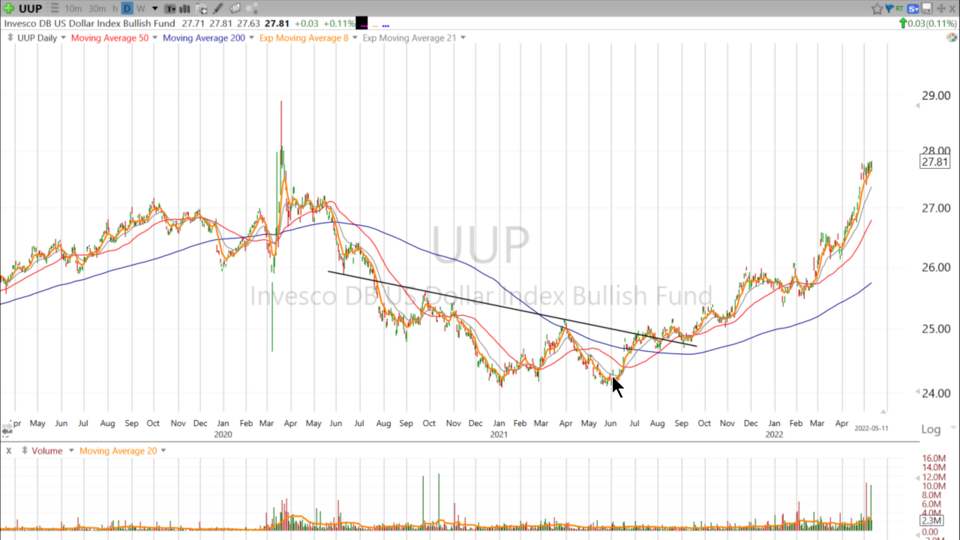Image resolution: width=960 pixels, height=540 pixels.
Task: Click the move window crosshair icon
Action: click(941, 9)
